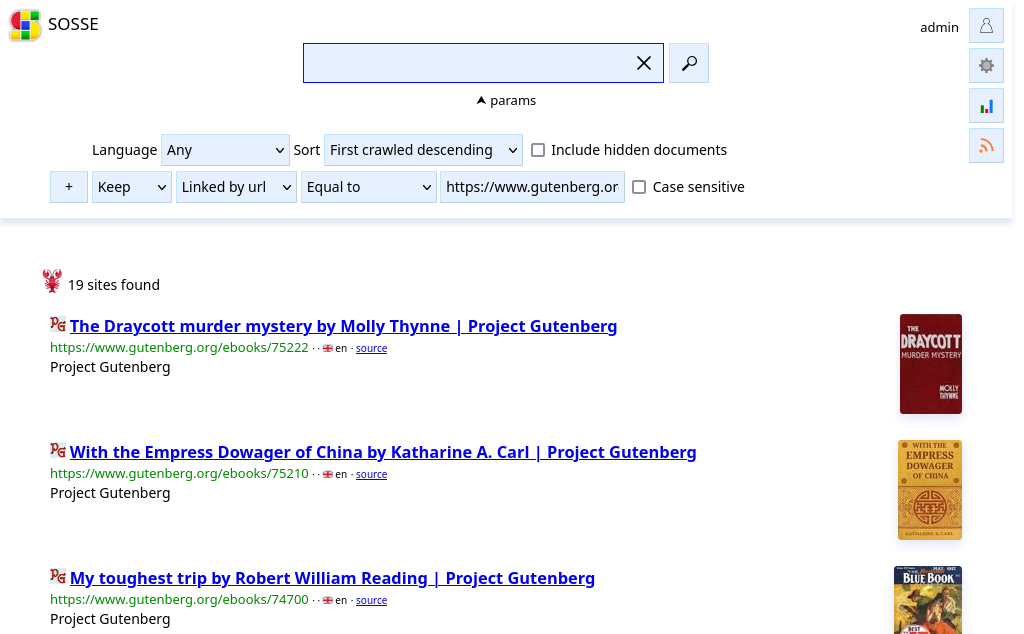This screenshot has height=634, width=1024.
Task: Click the admin username text
Action: point(939,27)
